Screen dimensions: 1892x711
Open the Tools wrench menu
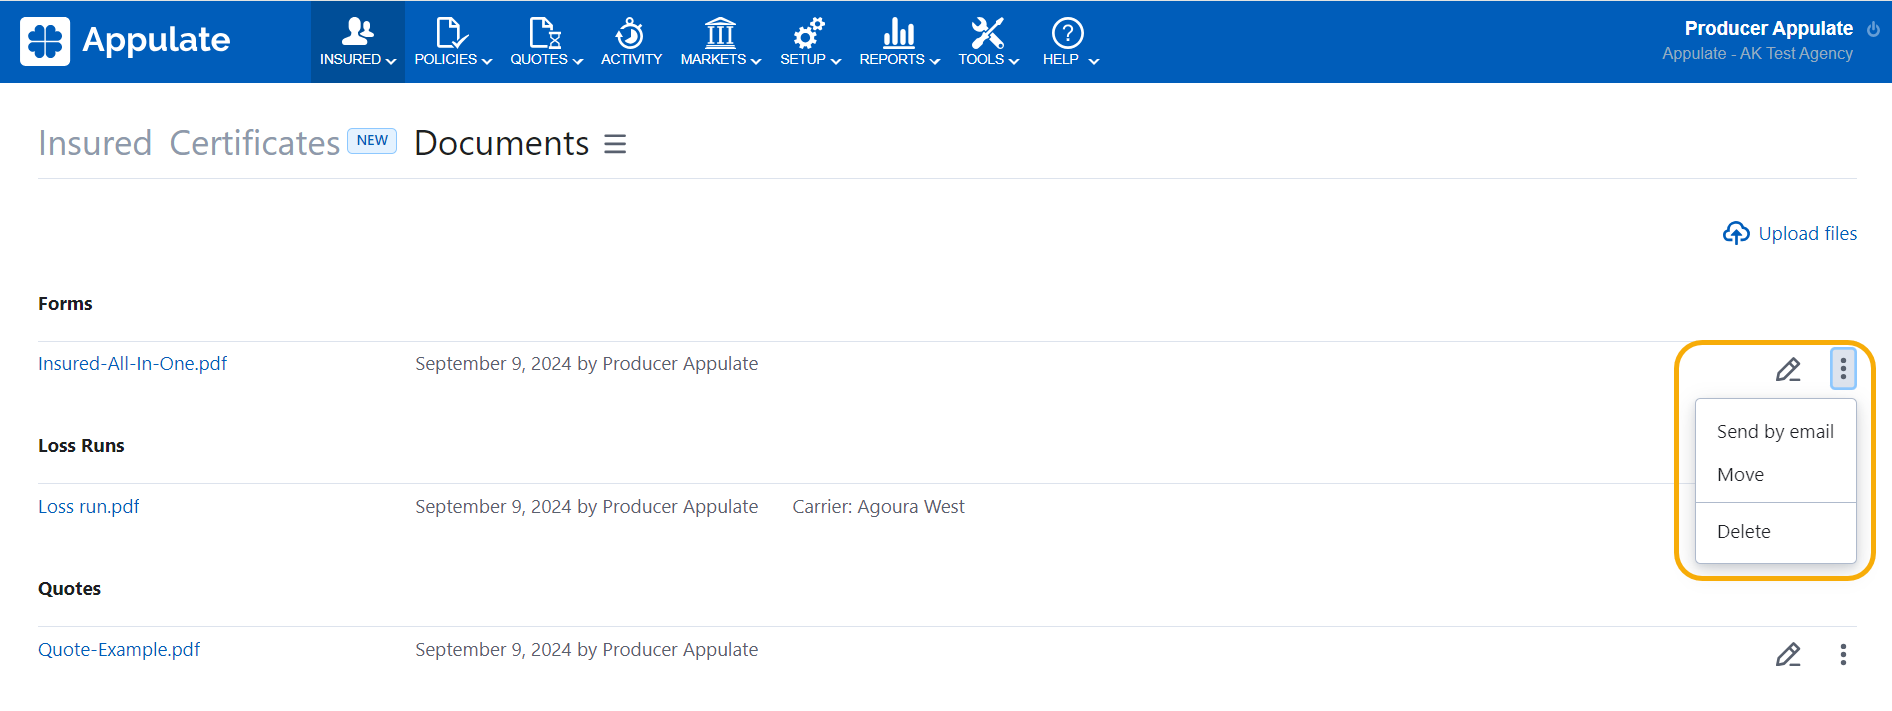tap(987, 42)
